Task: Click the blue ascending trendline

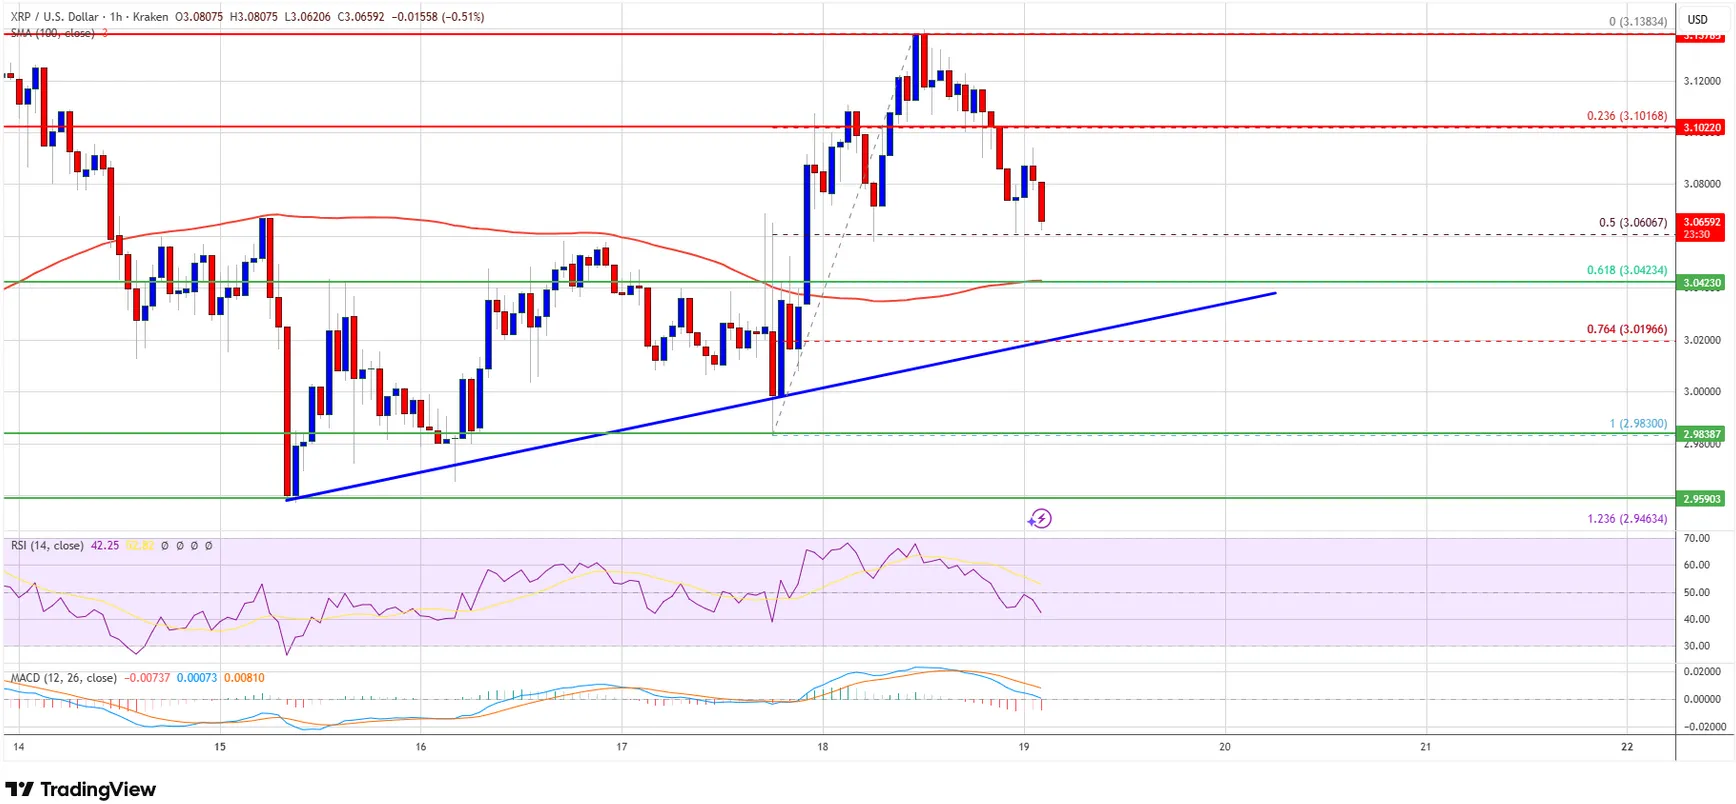Action: (780, 397)
